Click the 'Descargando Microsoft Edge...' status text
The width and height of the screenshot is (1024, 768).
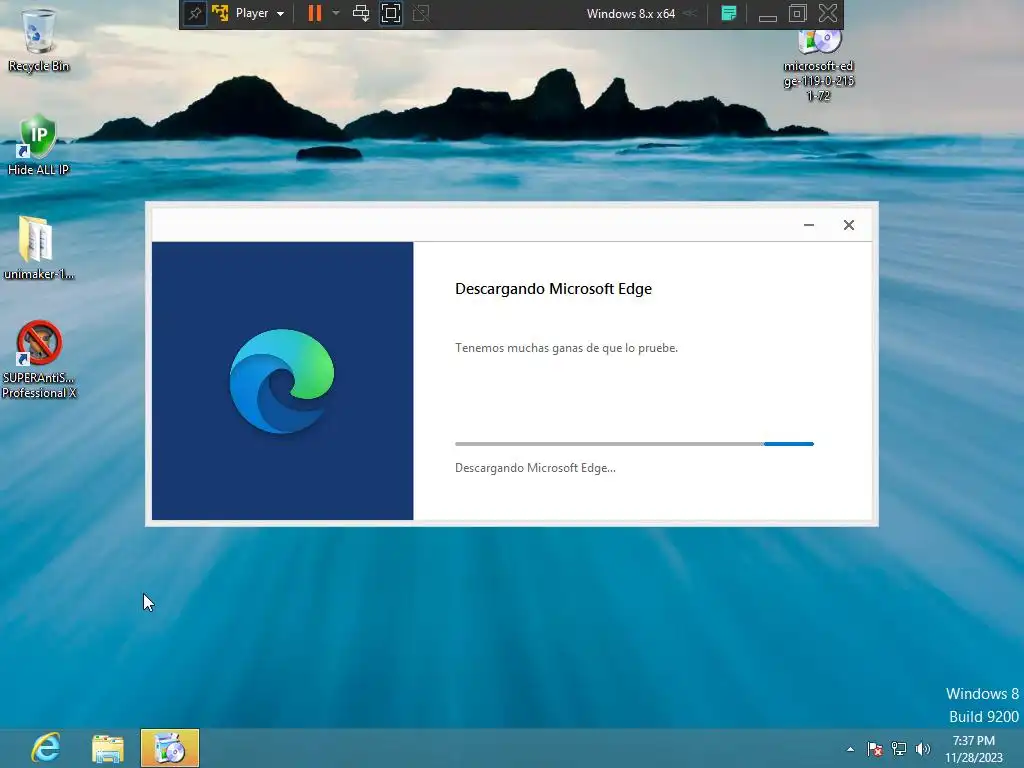(x=535, y=468)
